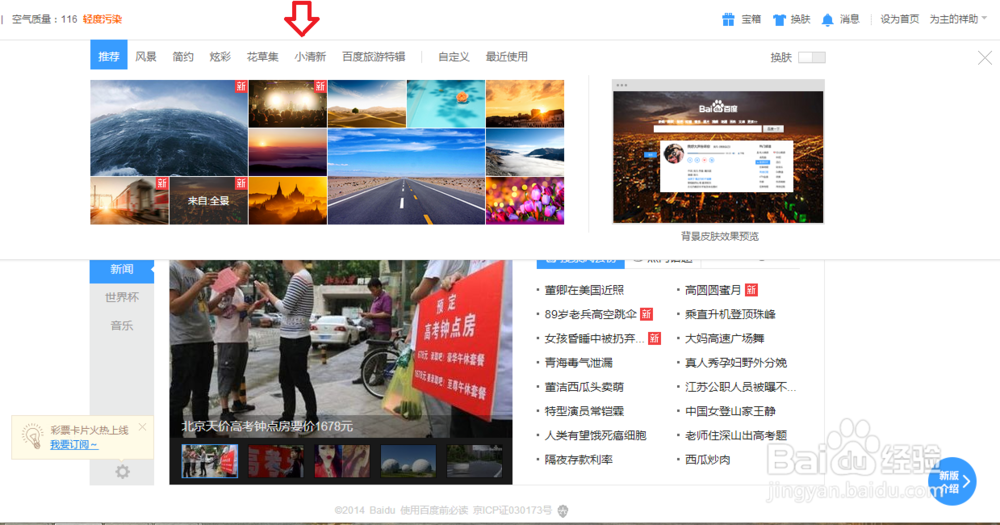Open news 89岁老兵高空跳伞
The height and width of the screenshot is (525, 1000).
click(x=591, y=314)
